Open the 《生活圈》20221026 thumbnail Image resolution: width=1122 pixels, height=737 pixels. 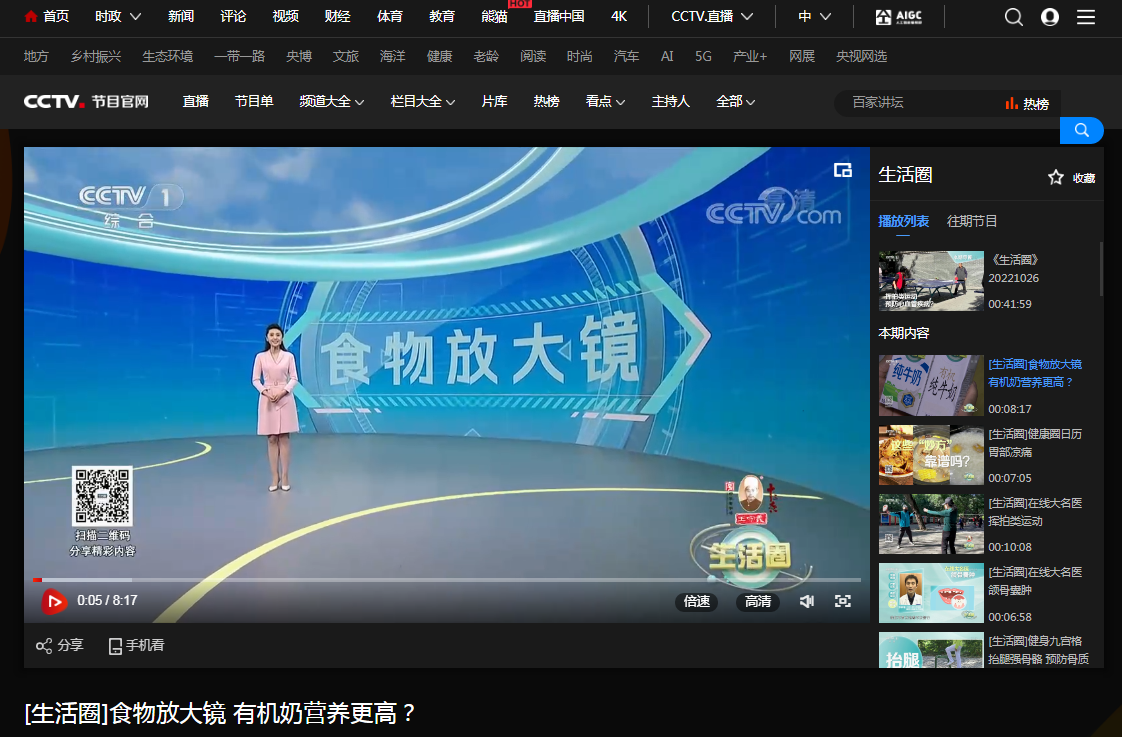coord(931,280)
